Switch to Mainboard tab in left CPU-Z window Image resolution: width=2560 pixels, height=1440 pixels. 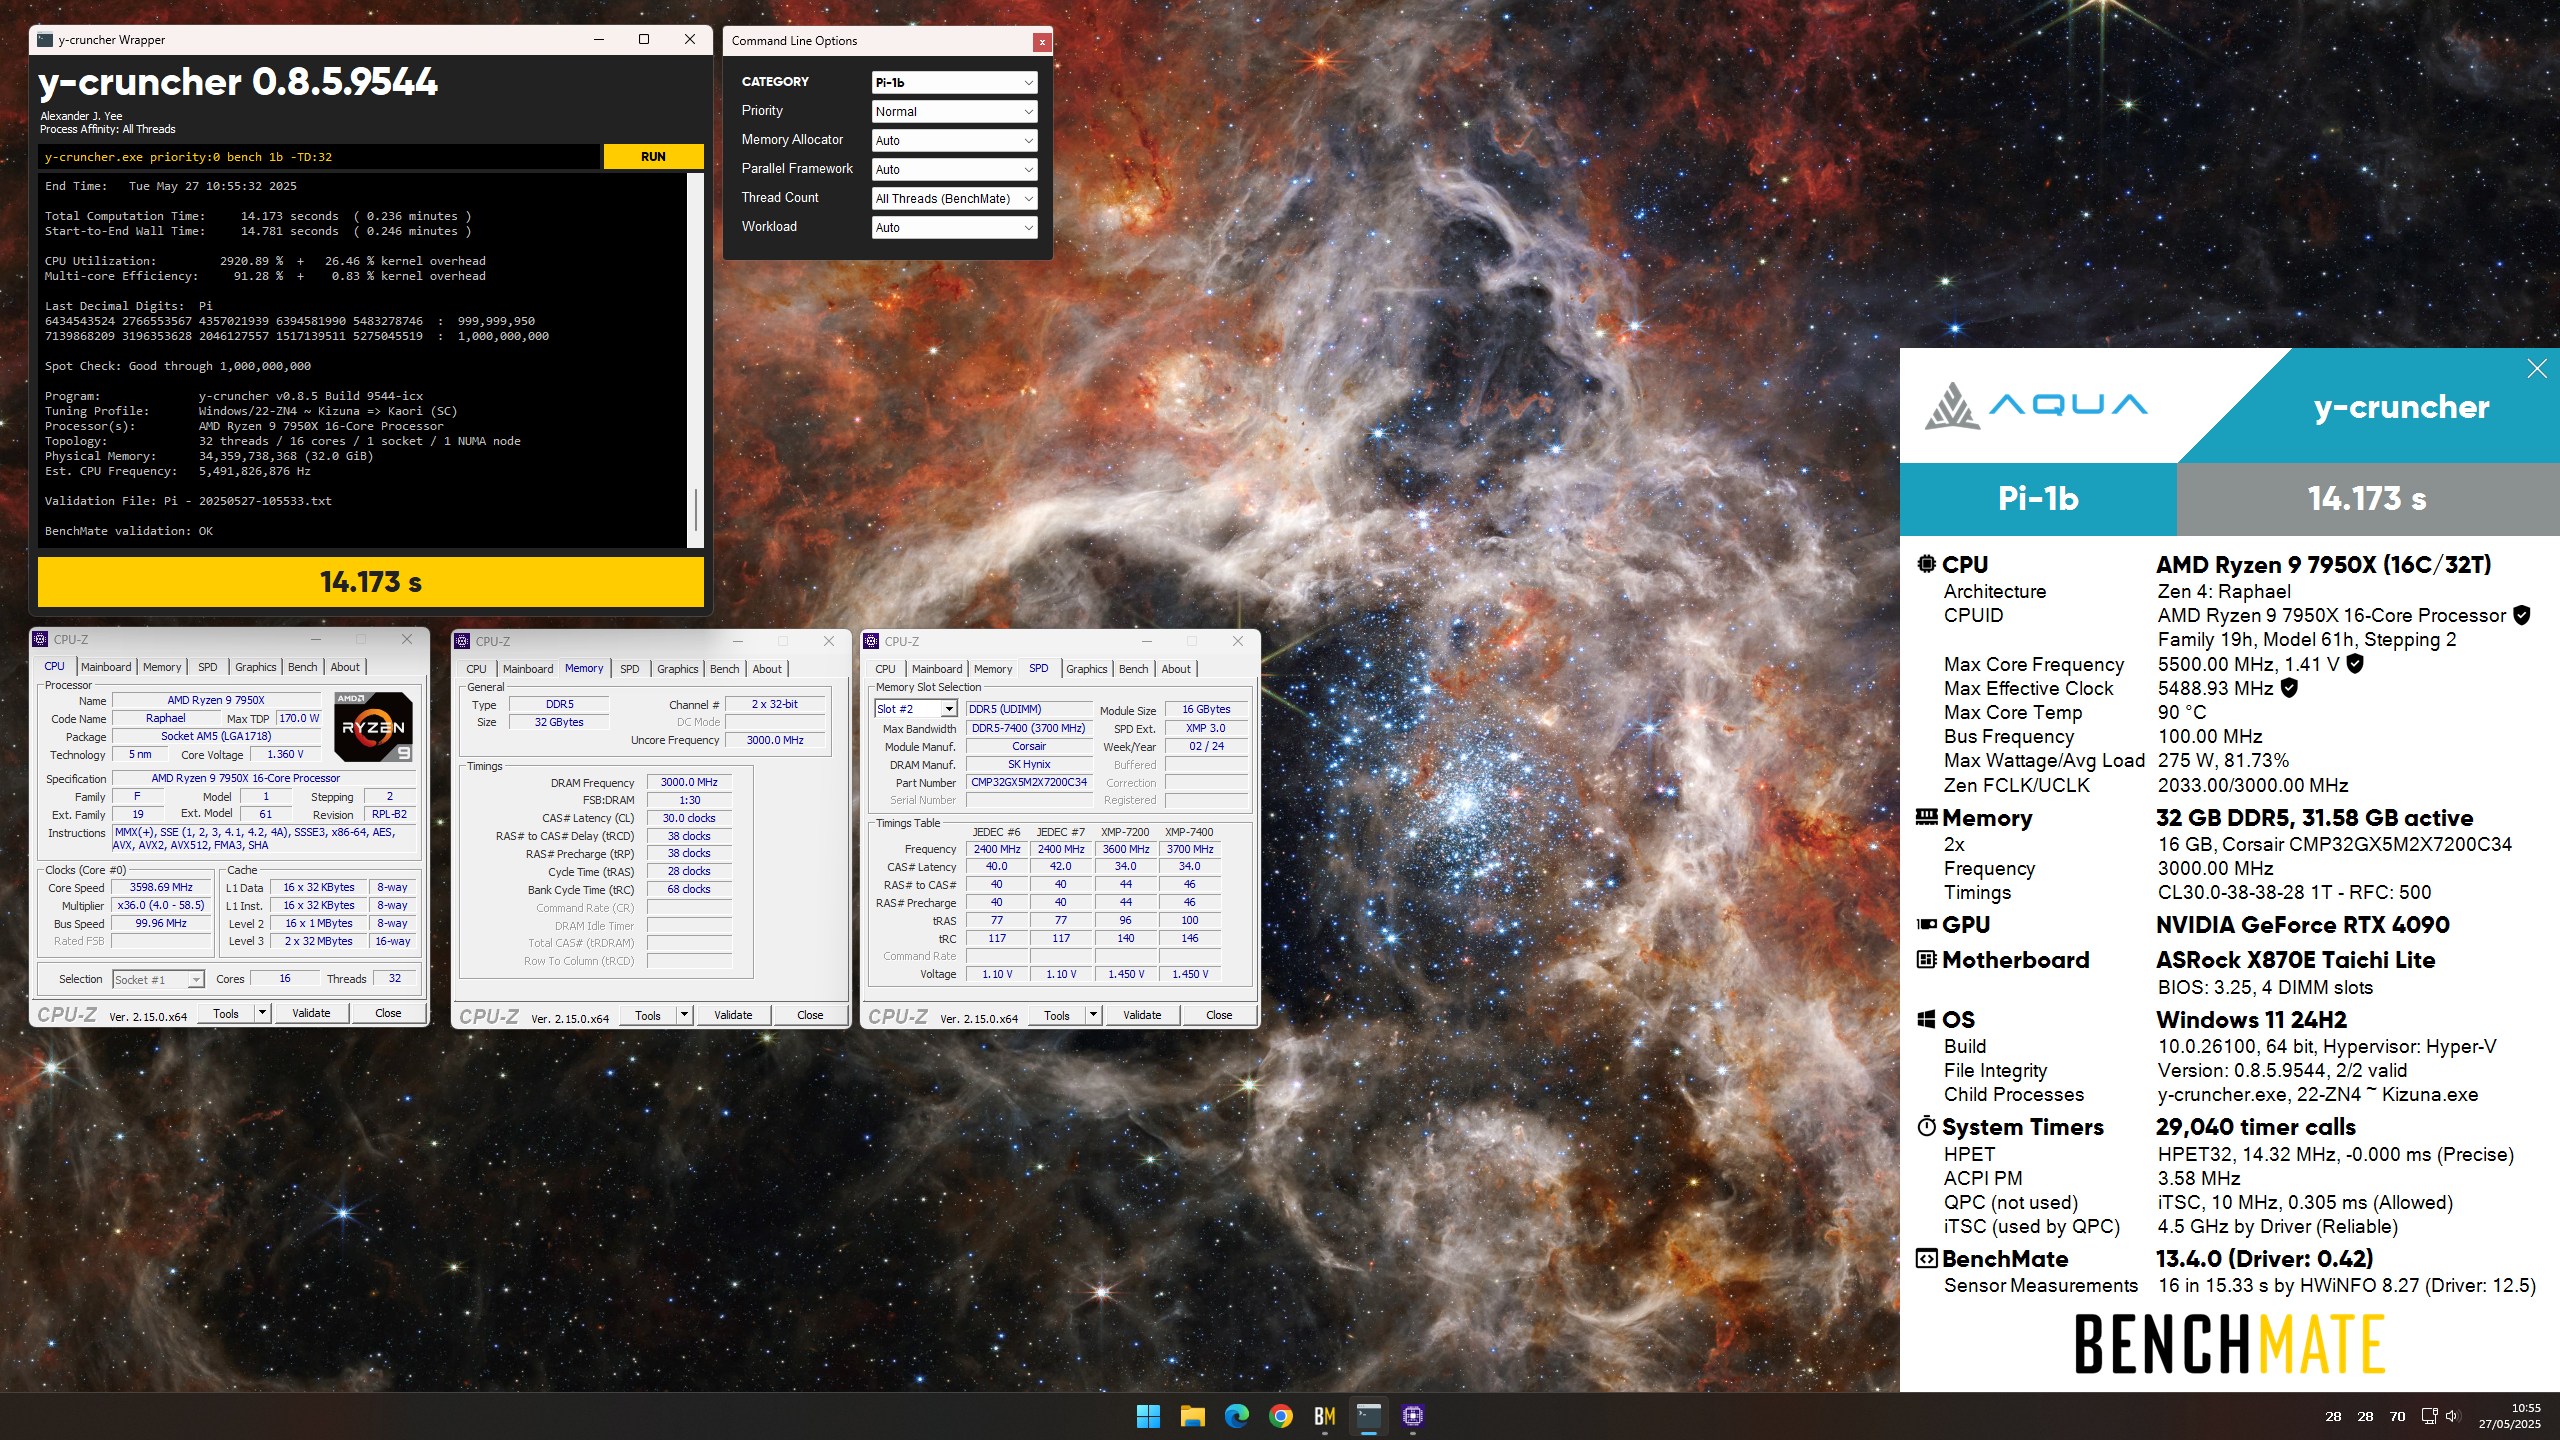106,667
